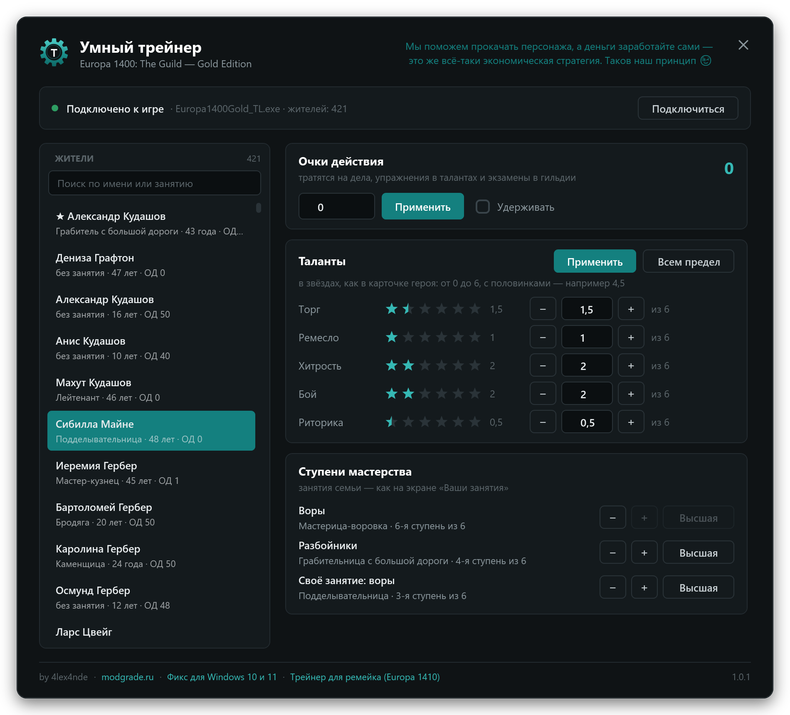Enable the Удерживать checkbox
Image resolution: width=790 pixels, height=715 pixels.
pyautogui.click(x=482, y=207)
